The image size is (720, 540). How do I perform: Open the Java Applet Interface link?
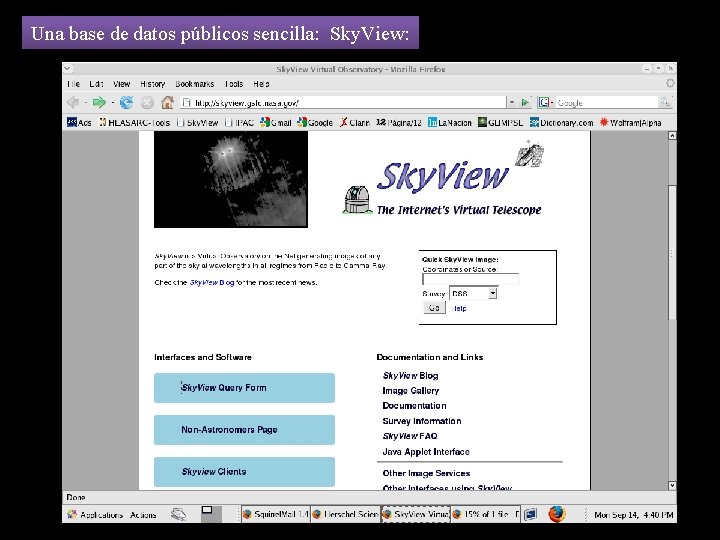426,452
